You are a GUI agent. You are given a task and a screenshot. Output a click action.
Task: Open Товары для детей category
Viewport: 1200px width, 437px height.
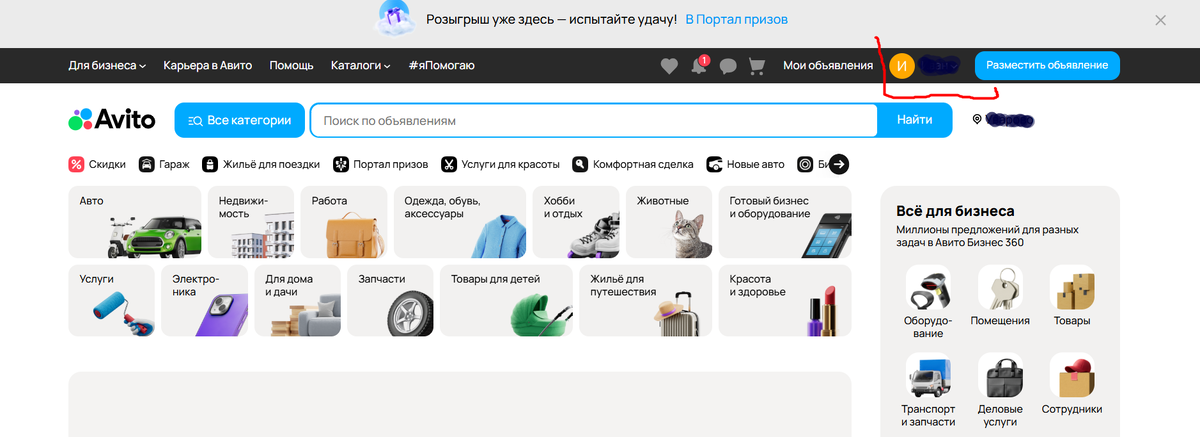[x=506, y=300]
